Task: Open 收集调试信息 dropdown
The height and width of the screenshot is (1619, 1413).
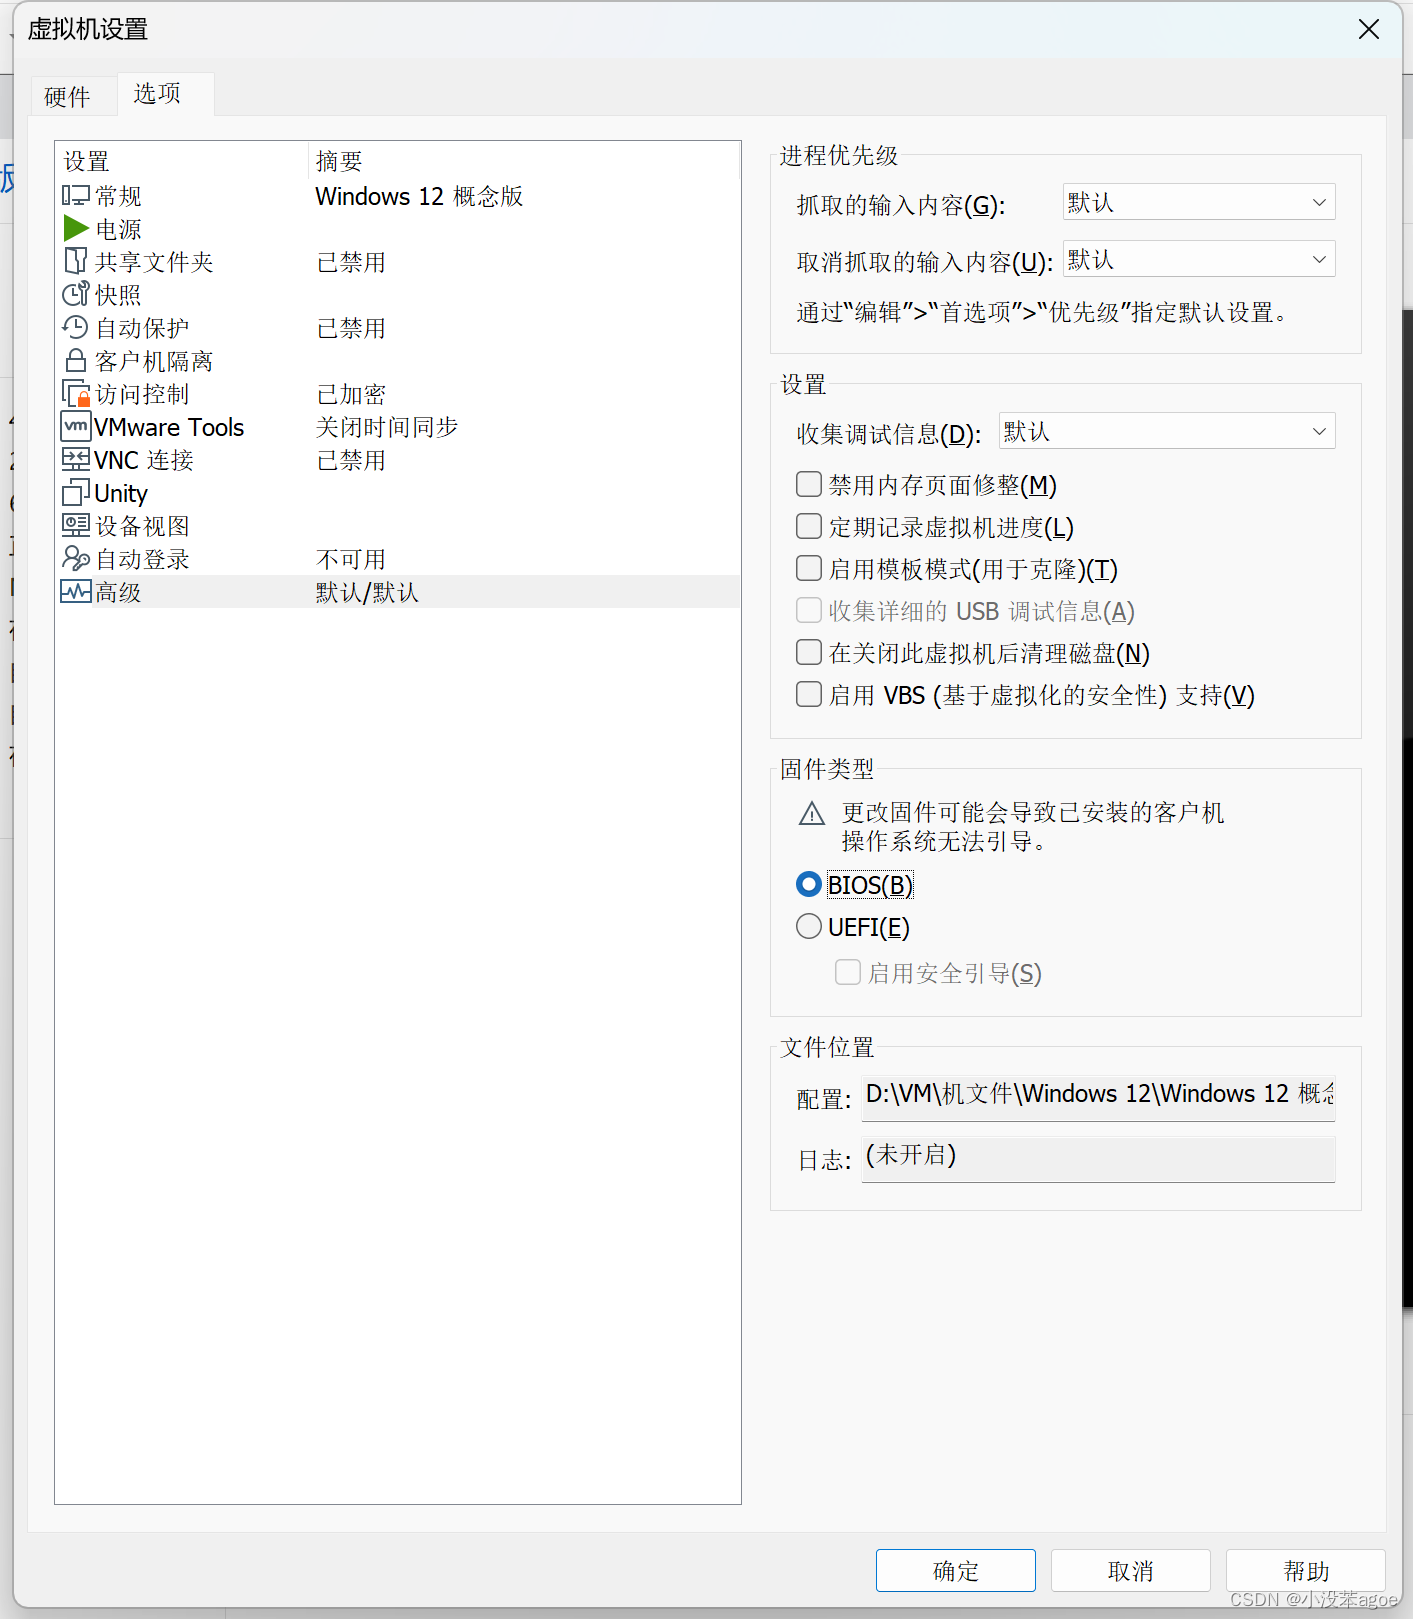Action: [x=1167, y=432]
